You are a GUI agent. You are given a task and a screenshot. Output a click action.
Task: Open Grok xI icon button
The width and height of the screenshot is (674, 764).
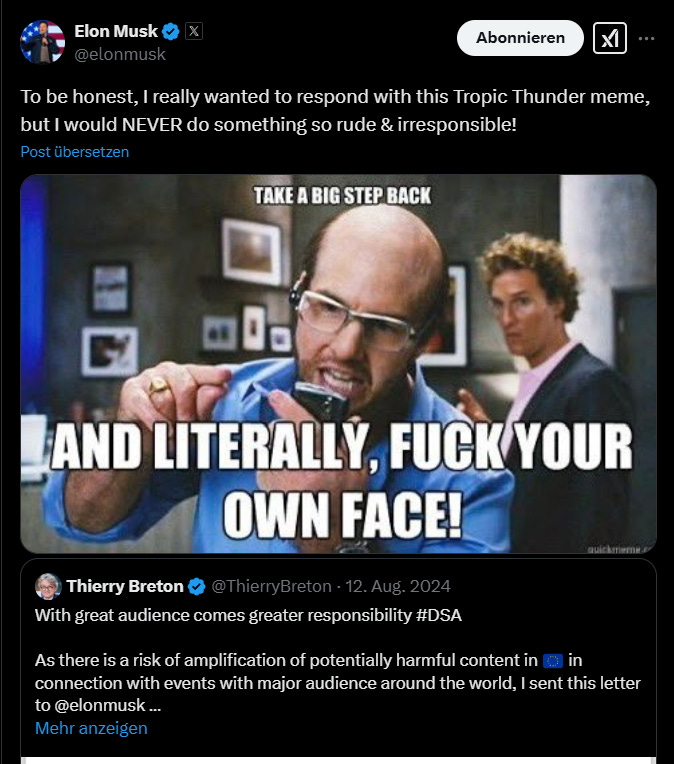610,38
